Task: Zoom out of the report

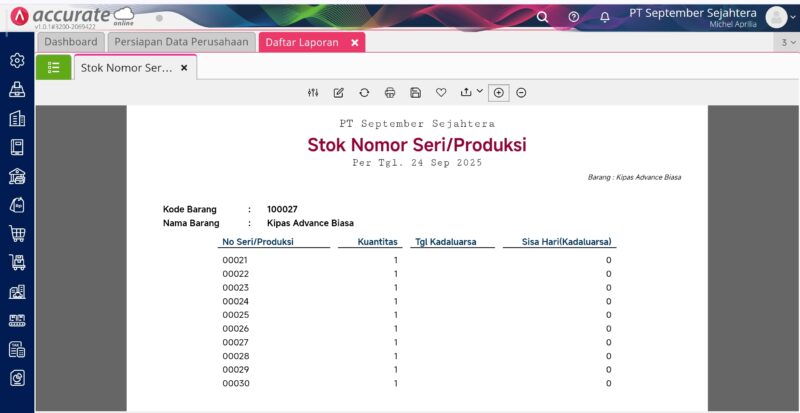Action: tap(521, 92)
